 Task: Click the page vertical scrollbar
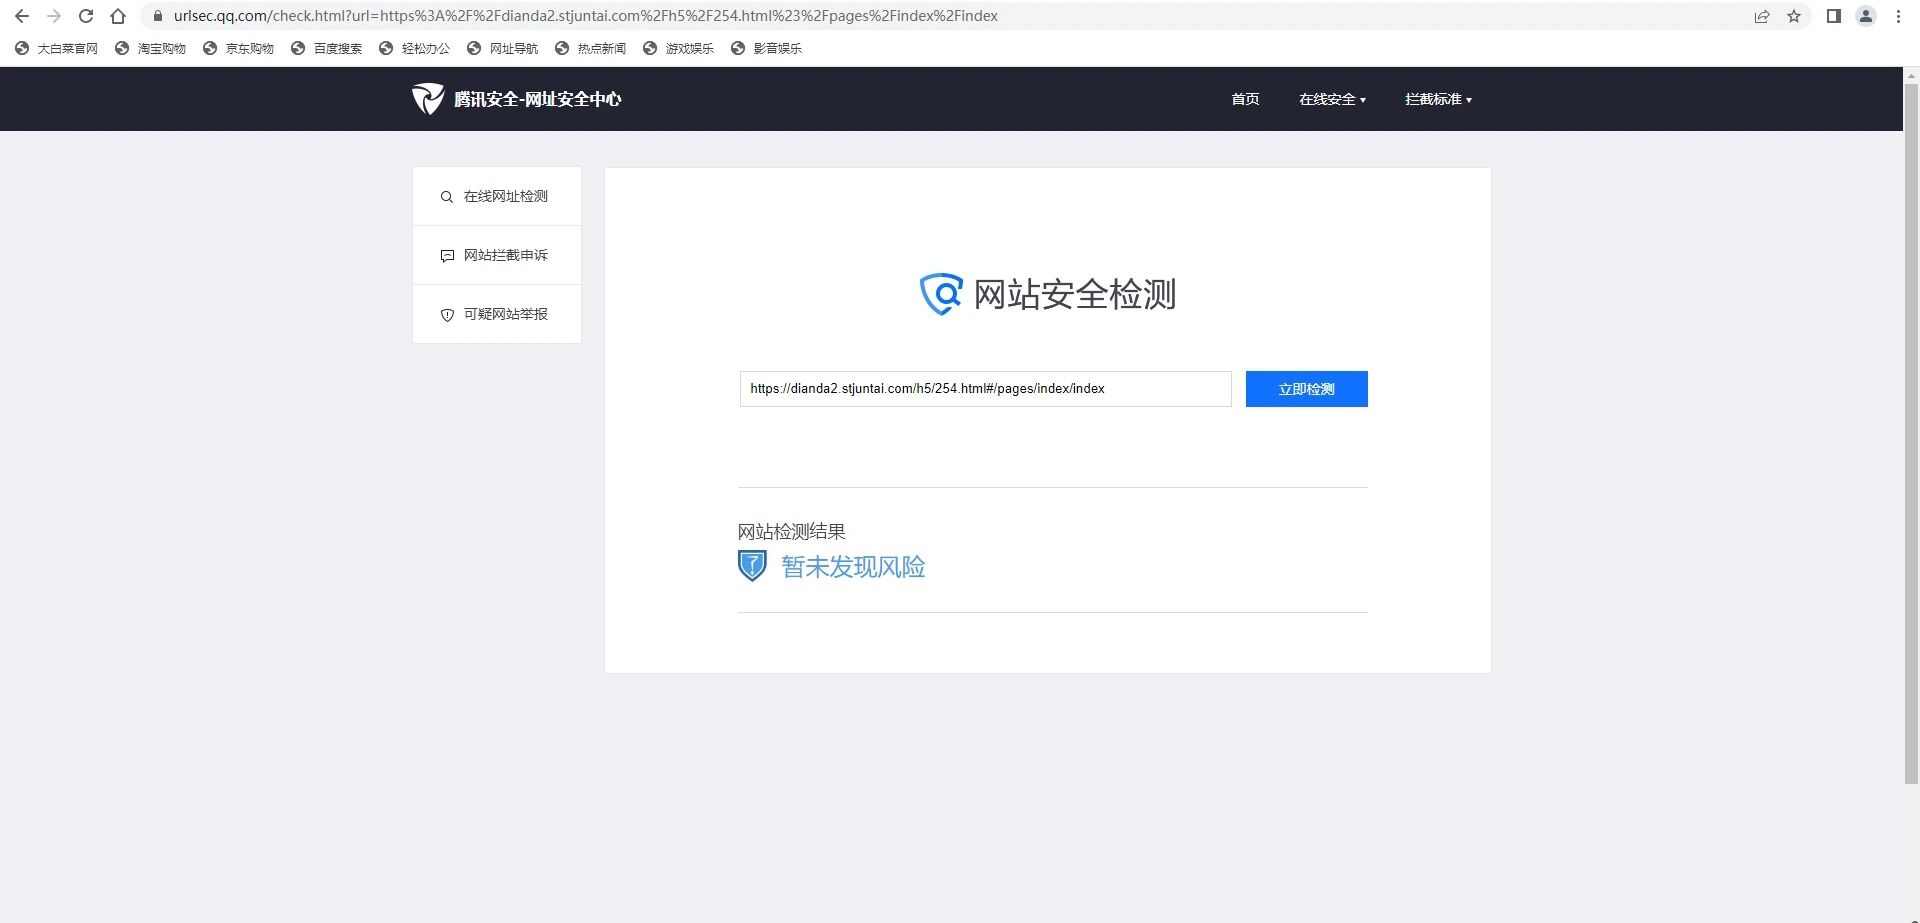click(1911, 433)
